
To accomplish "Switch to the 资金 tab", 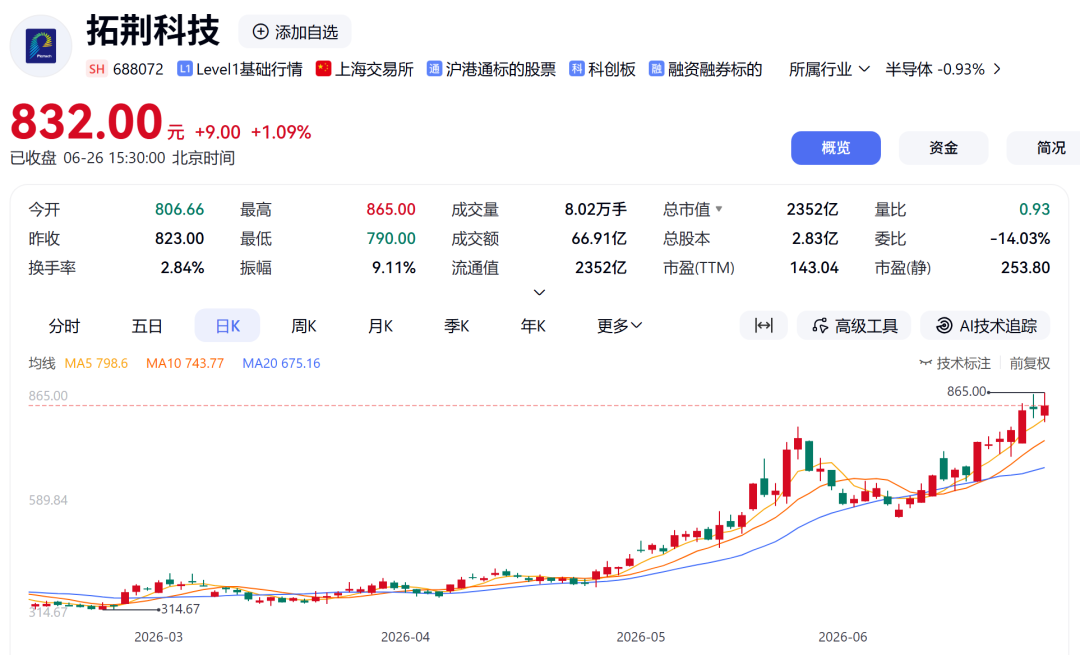I will [944, 147].
